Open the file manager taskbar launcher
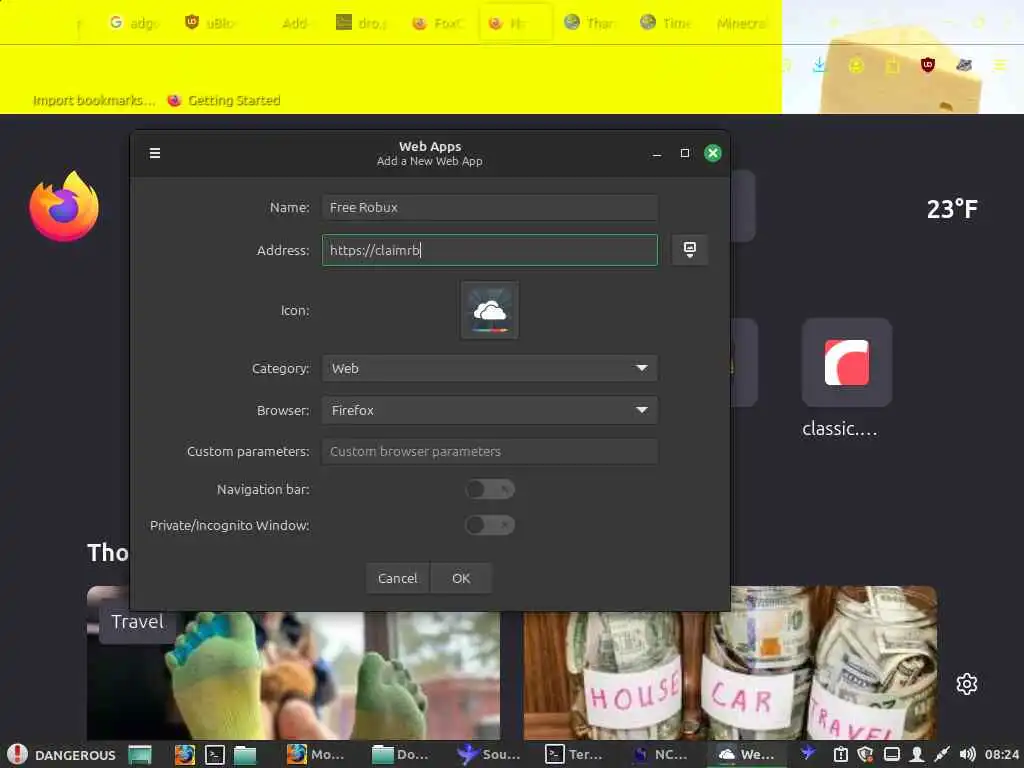The height and width of the screenshot is (768, 1024). [x=245, y=754]
